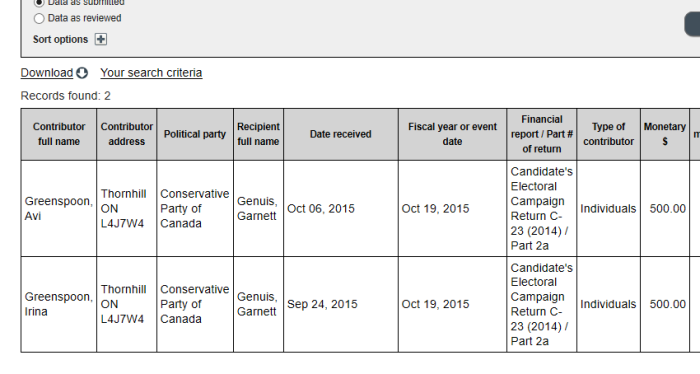Click 'Fiscal year or event date' header
The height and width of the screenshot is (374, 700).
(453, 134)
